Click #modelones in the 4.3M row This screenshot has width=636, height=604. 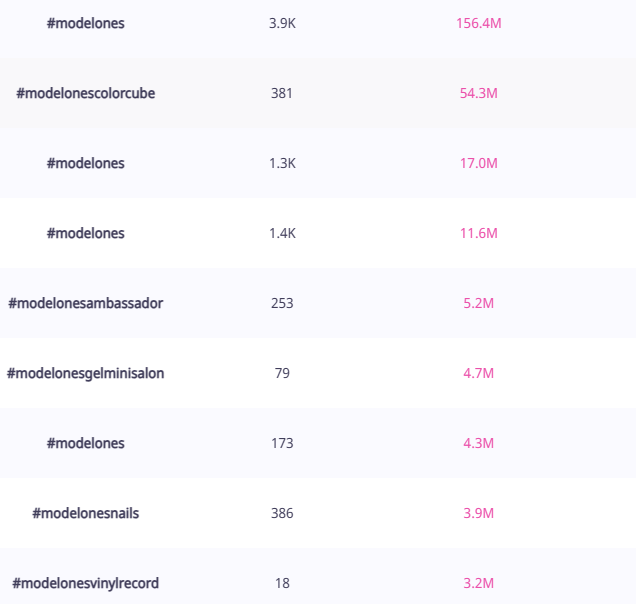(x=86, y=443)
